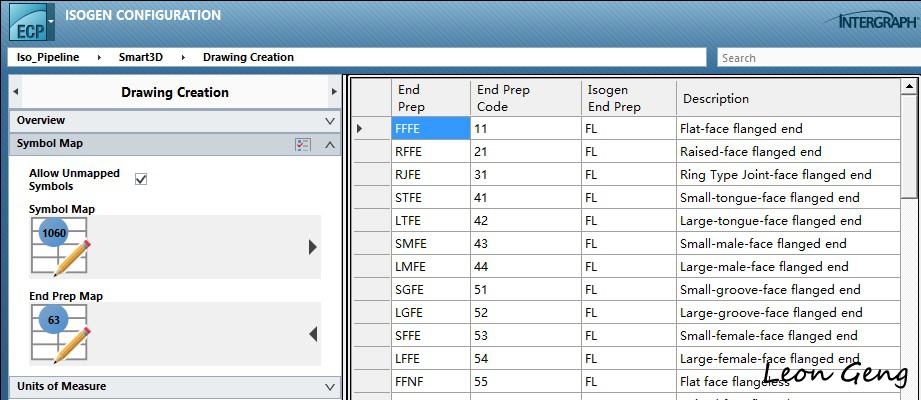921x400 pixels.
Task: Go to next panel using right arrow
Action: 334,92
